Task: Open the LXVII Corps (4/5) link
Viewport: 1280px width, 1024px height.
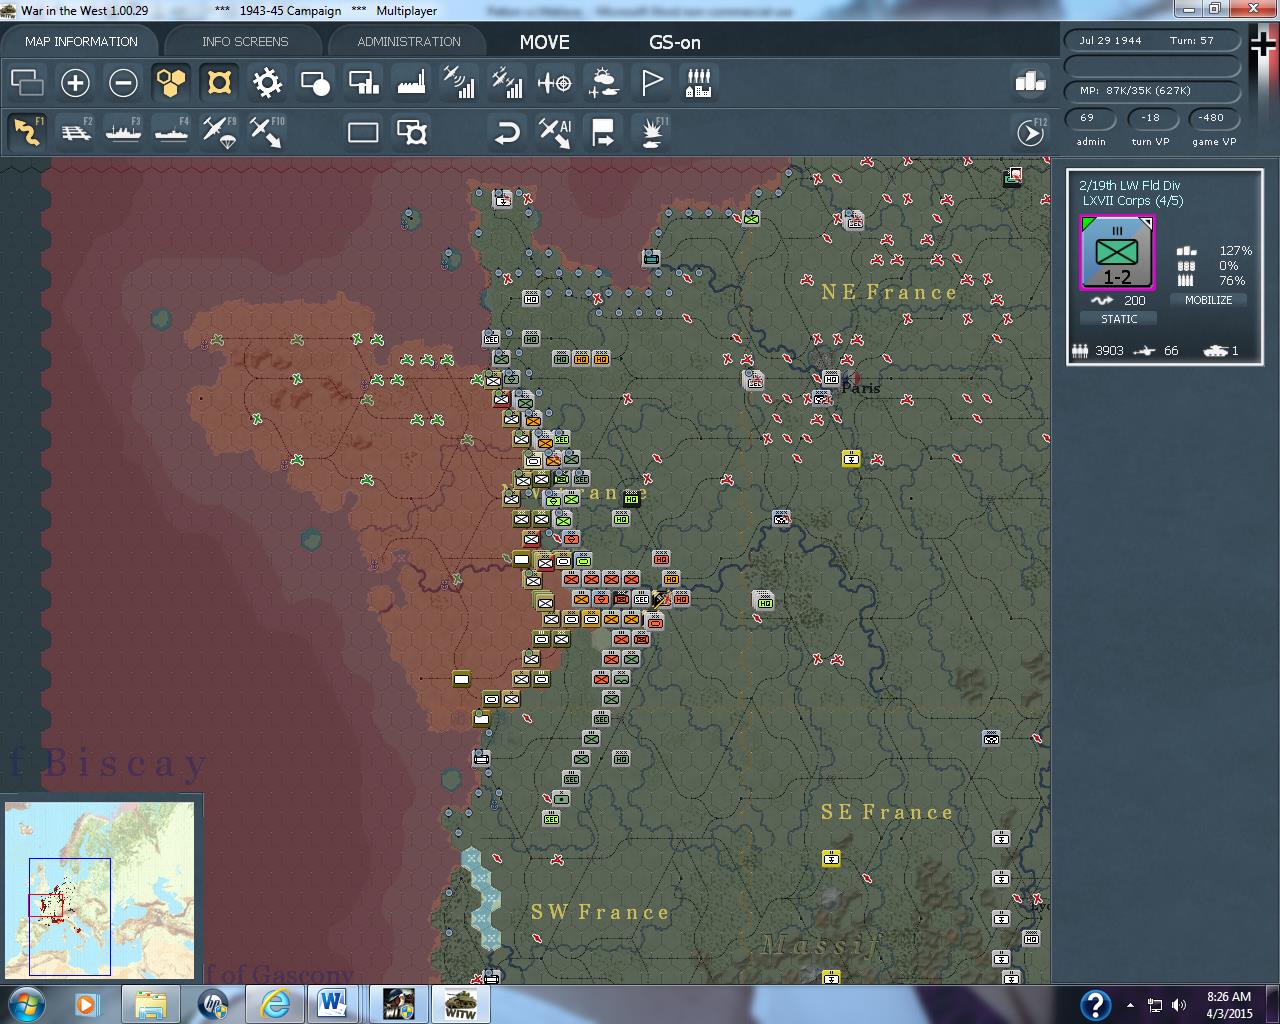Action: tap(1133, 200)
